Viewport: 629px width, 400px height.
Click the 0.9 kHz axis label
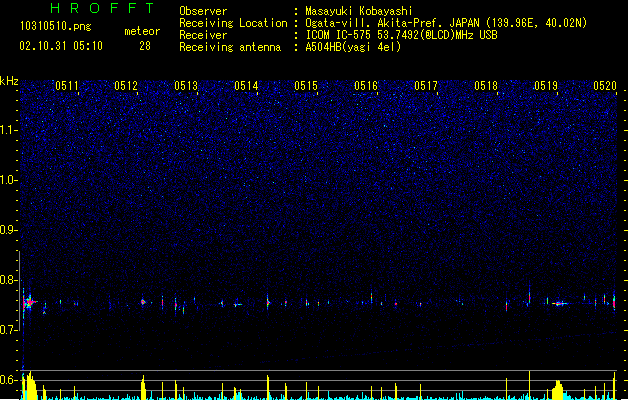[9, 230]
